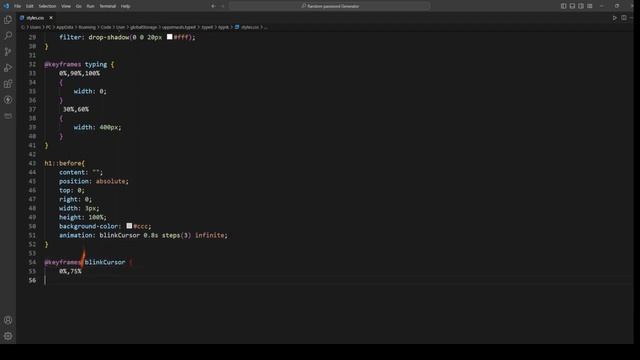
Task: Expand the User breadcrumb segment
Action: pos(120,27)
